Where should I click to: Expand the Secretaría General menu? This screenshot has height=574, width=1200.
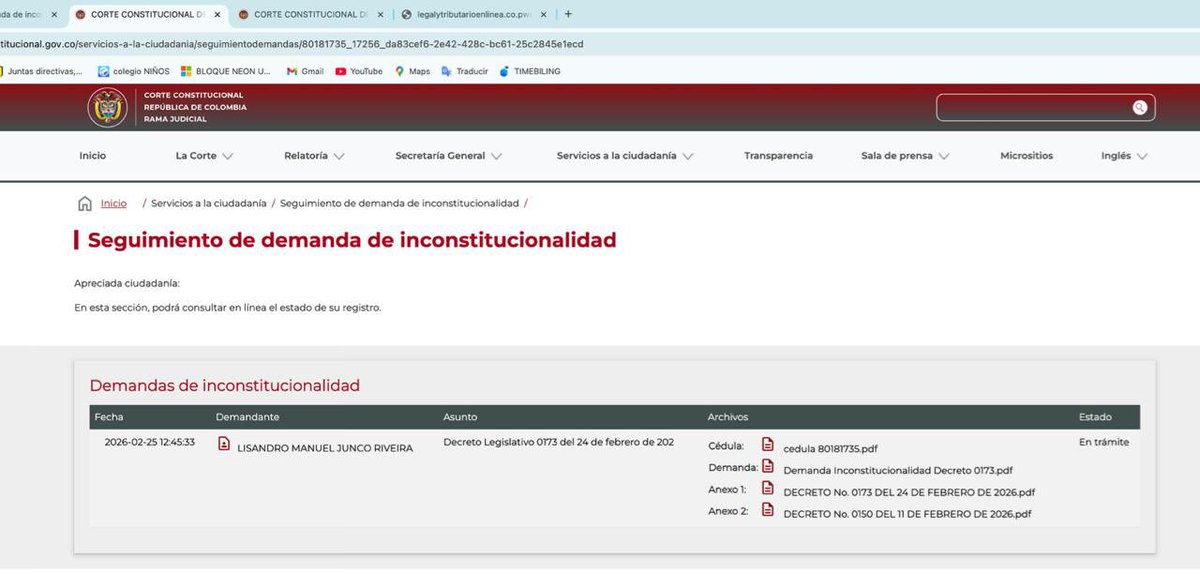[449, 156]
